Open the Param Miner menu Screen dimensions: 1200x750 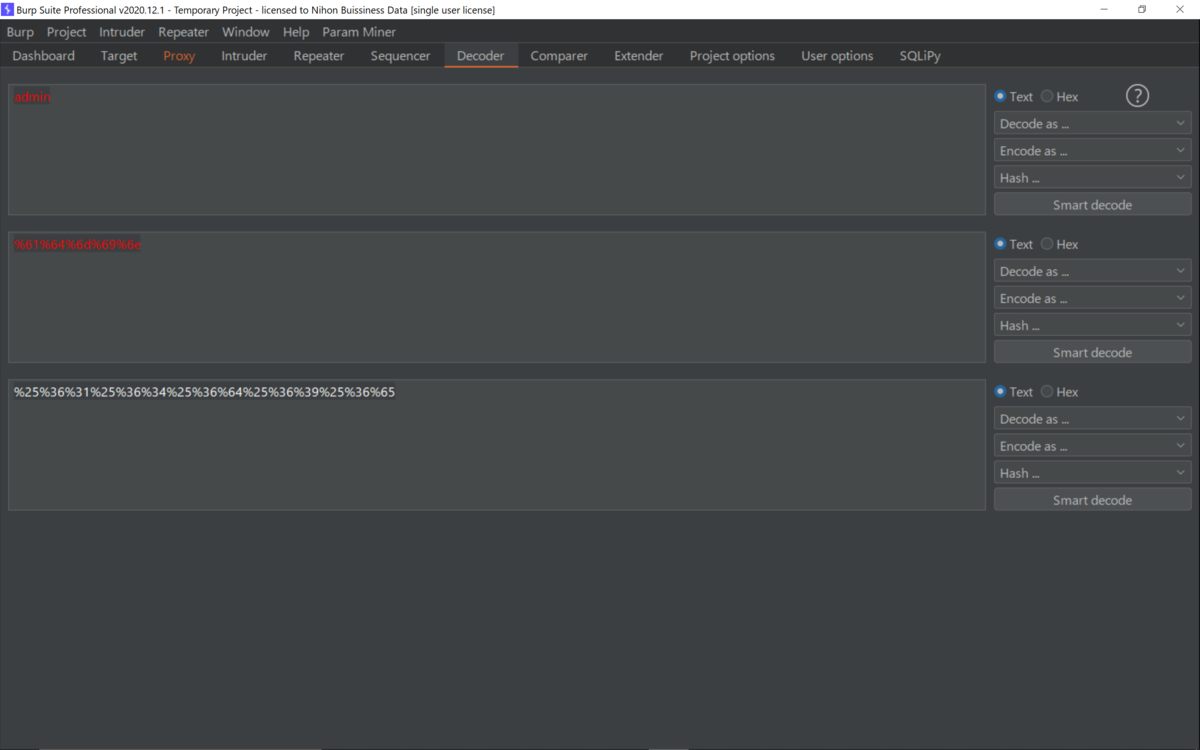(359, 32)
